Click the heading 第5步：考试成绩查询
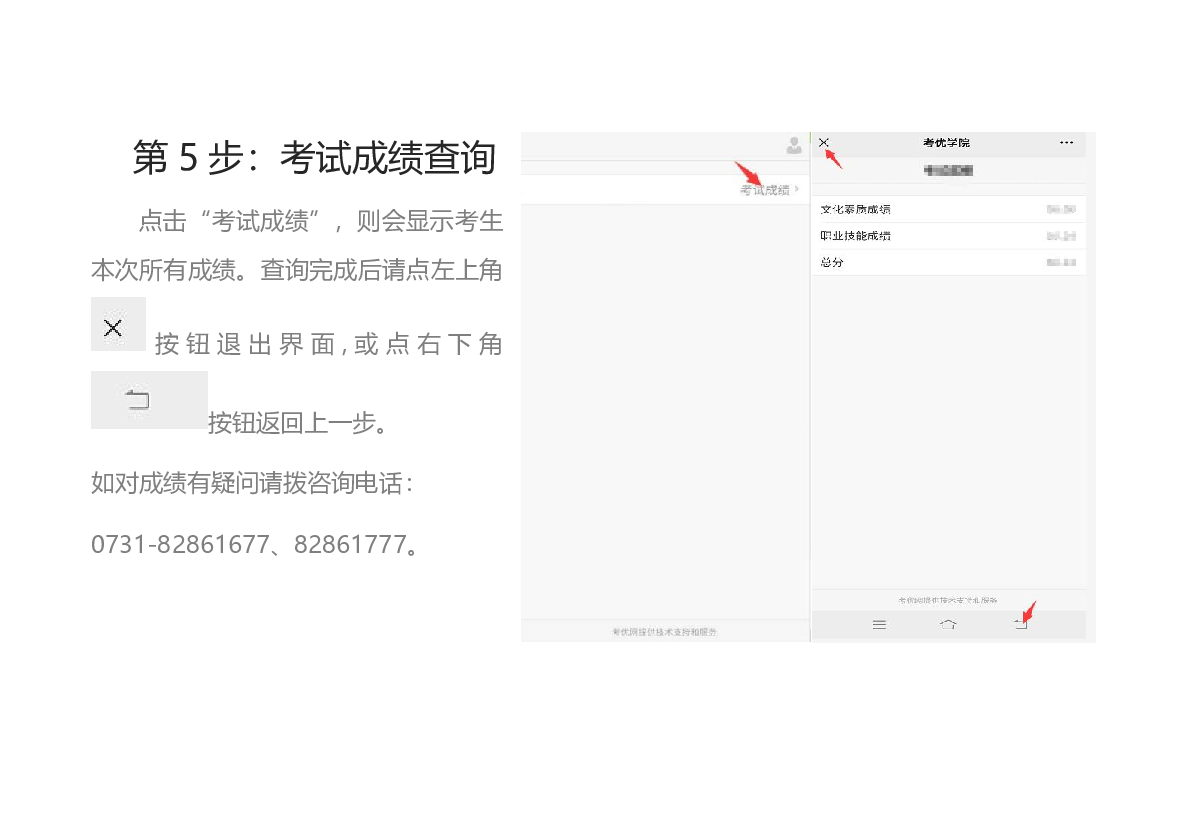Image resolution: width=1191 pixels, height=839 pixels. pyautogui.click(x=314, y=158)
